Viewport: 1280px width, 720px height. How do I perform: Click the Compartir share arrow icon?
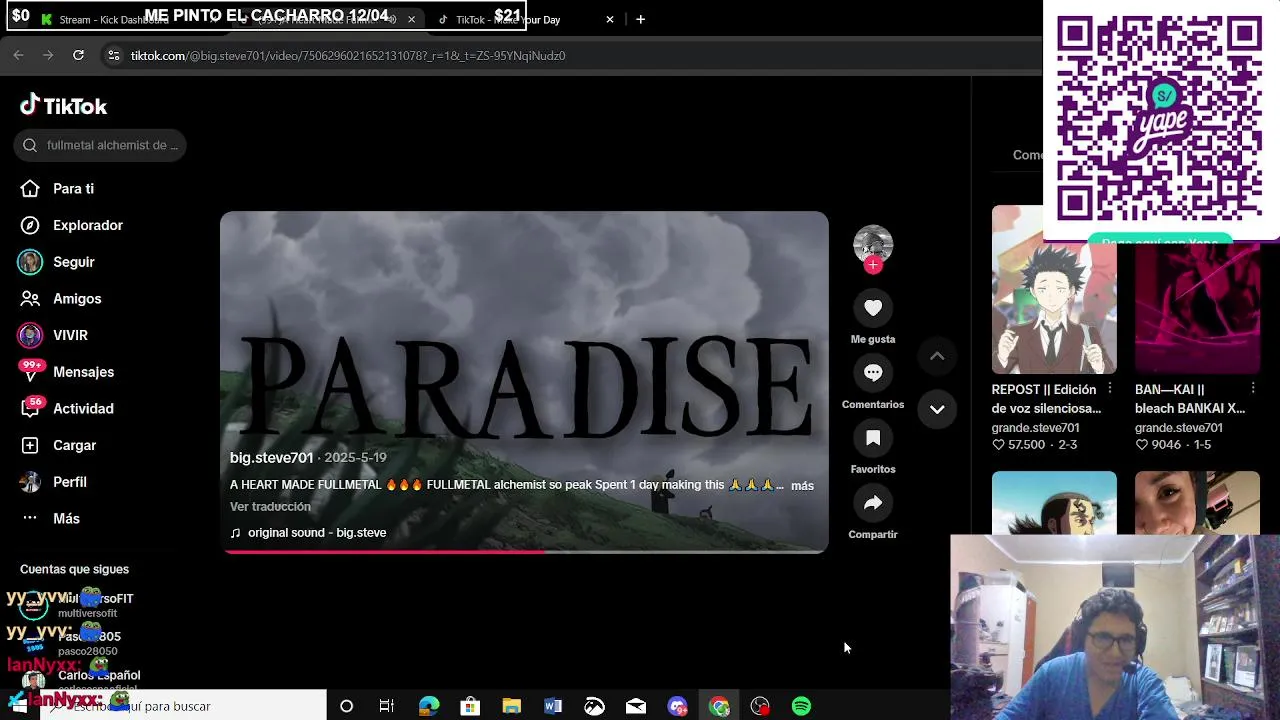click(873, 503)
